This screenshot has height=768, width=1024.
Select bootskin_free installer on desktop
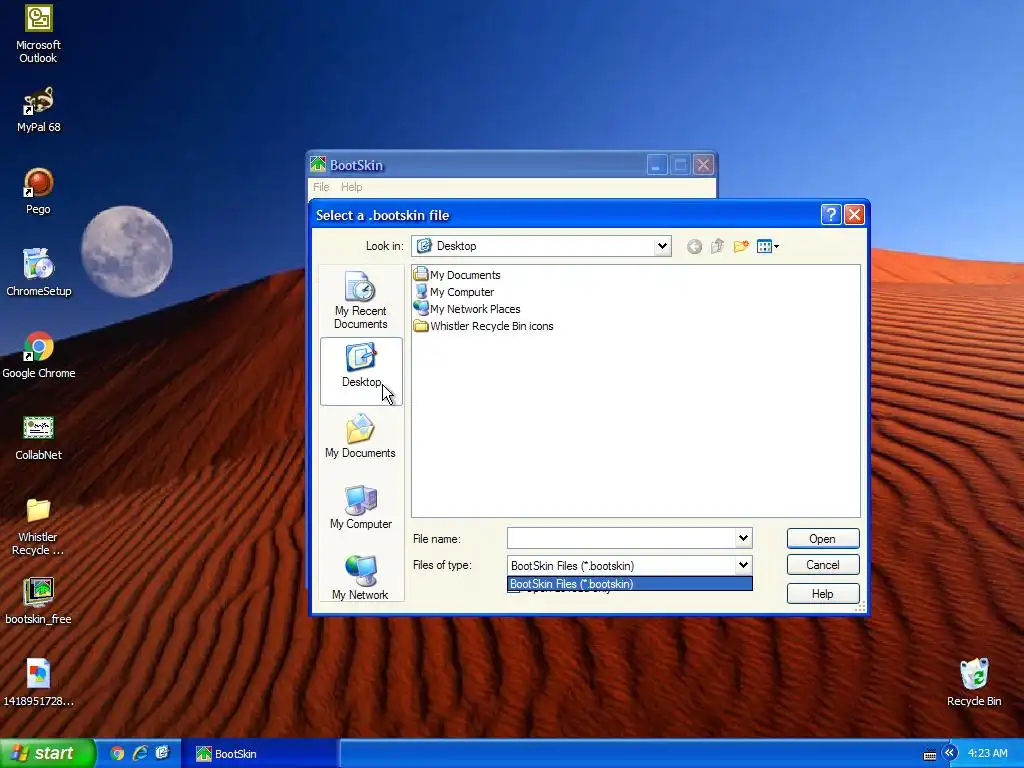click(x=38, y=601)
